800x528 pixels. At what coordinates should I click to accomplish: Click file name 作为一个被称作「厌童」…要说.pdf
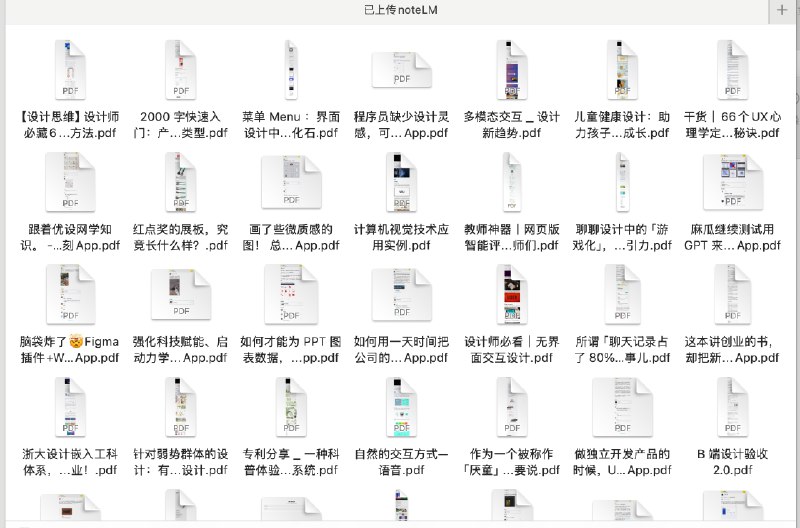pyautogui.click(x=512, y=461)
